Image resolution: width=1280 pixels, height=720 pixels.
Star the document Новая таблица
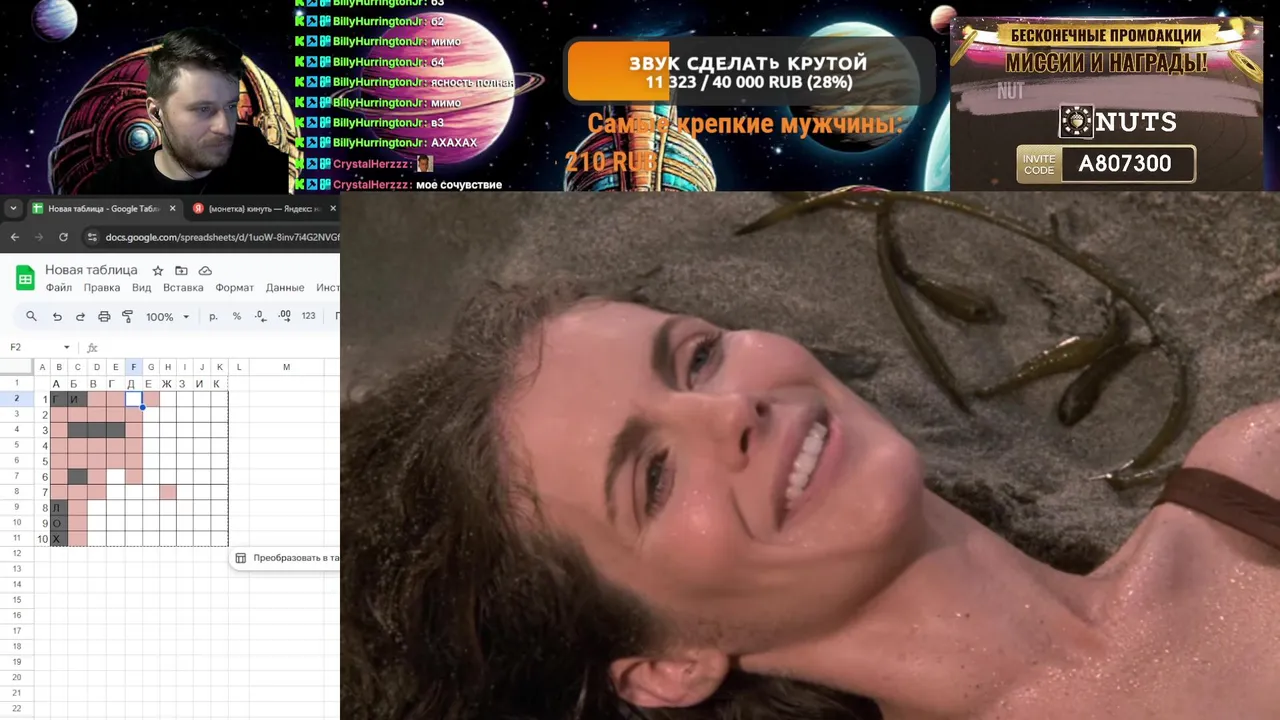pos(157,271)
